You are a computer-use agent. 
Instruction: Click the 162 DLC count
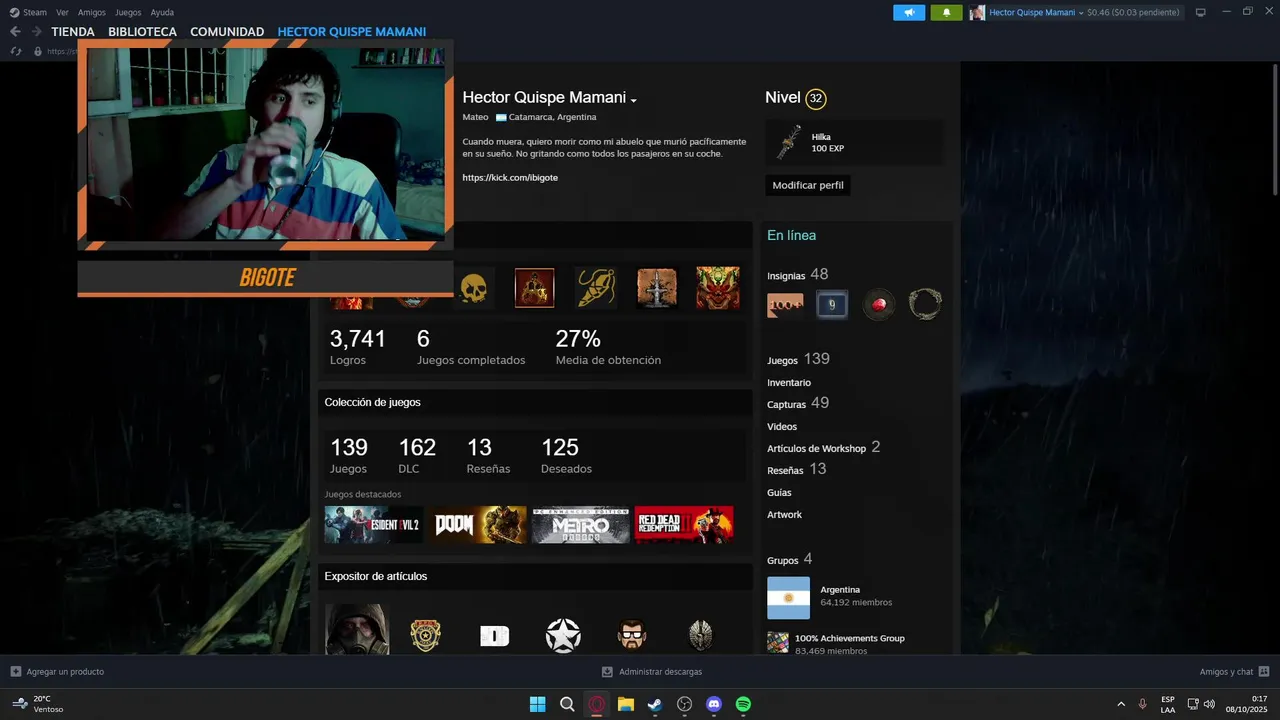417,455
